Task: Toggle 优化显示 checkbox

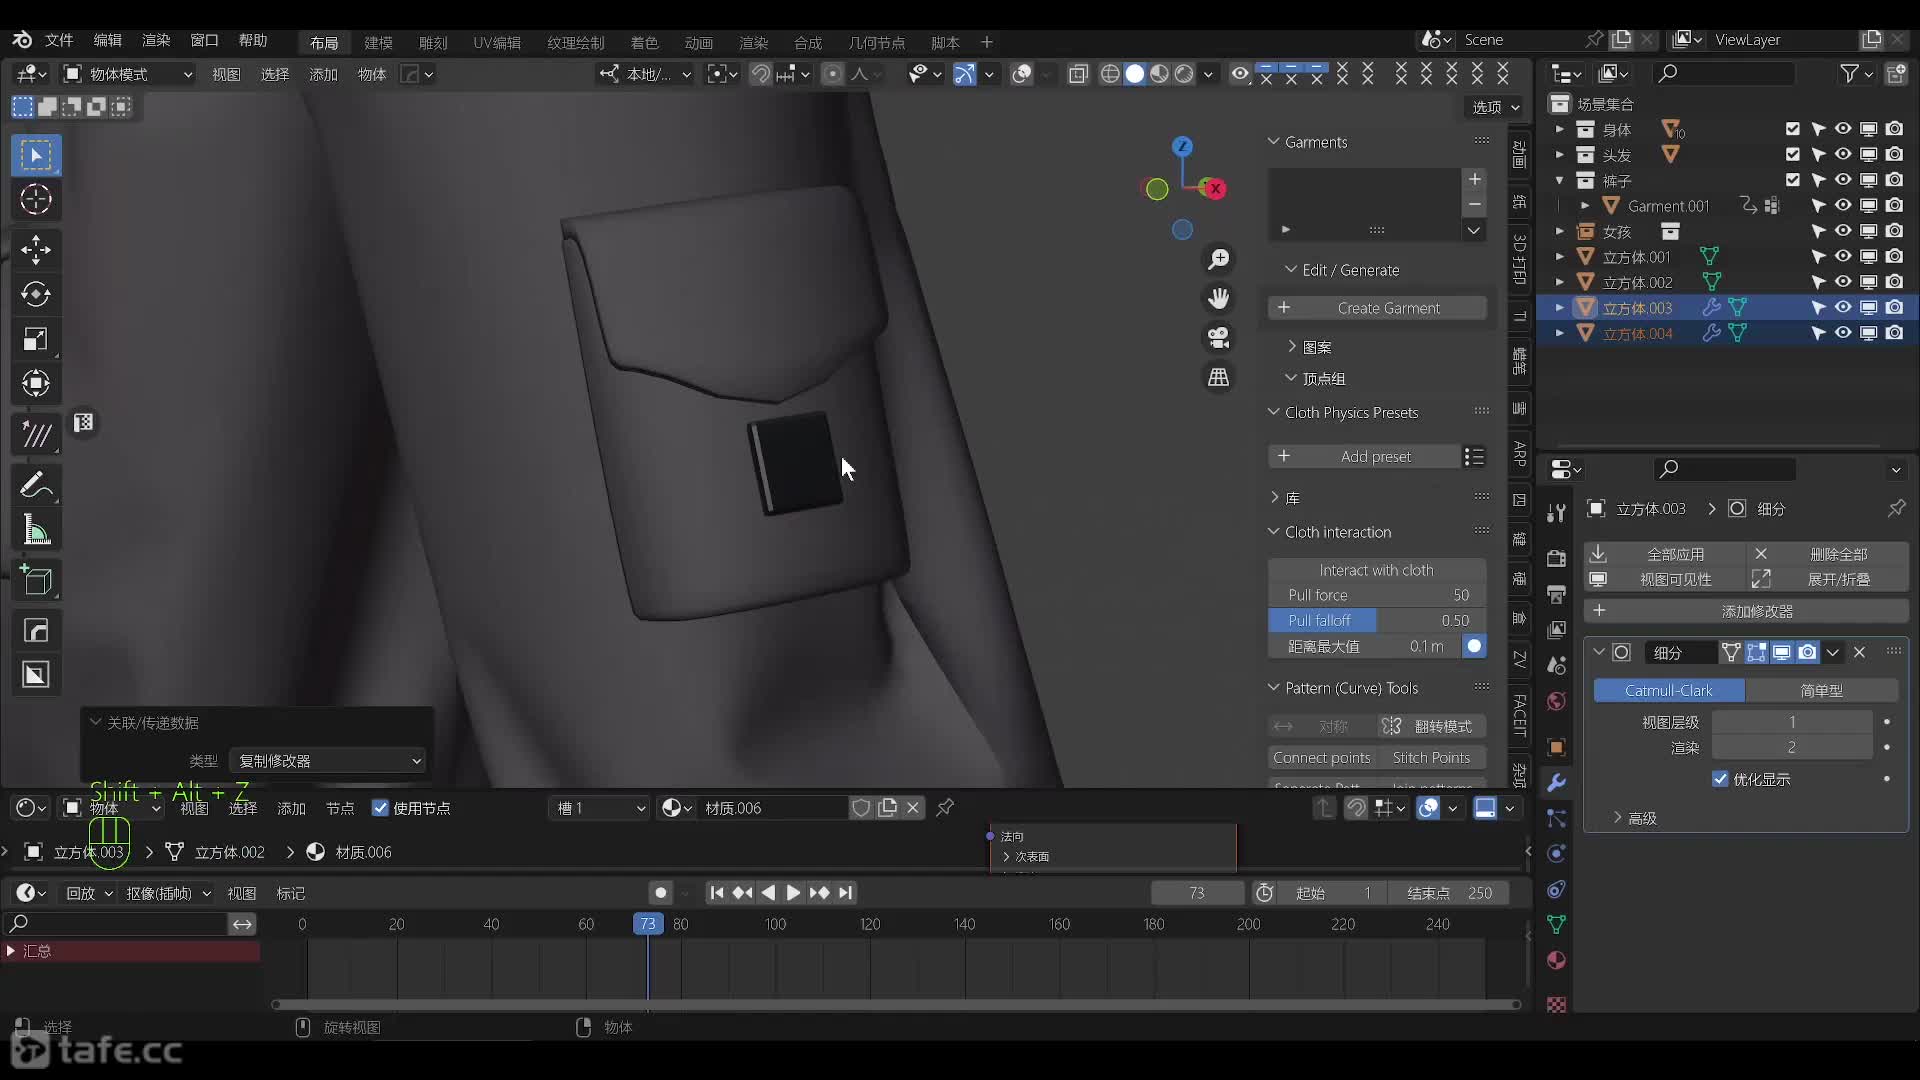Action: tap(1720, 779)
